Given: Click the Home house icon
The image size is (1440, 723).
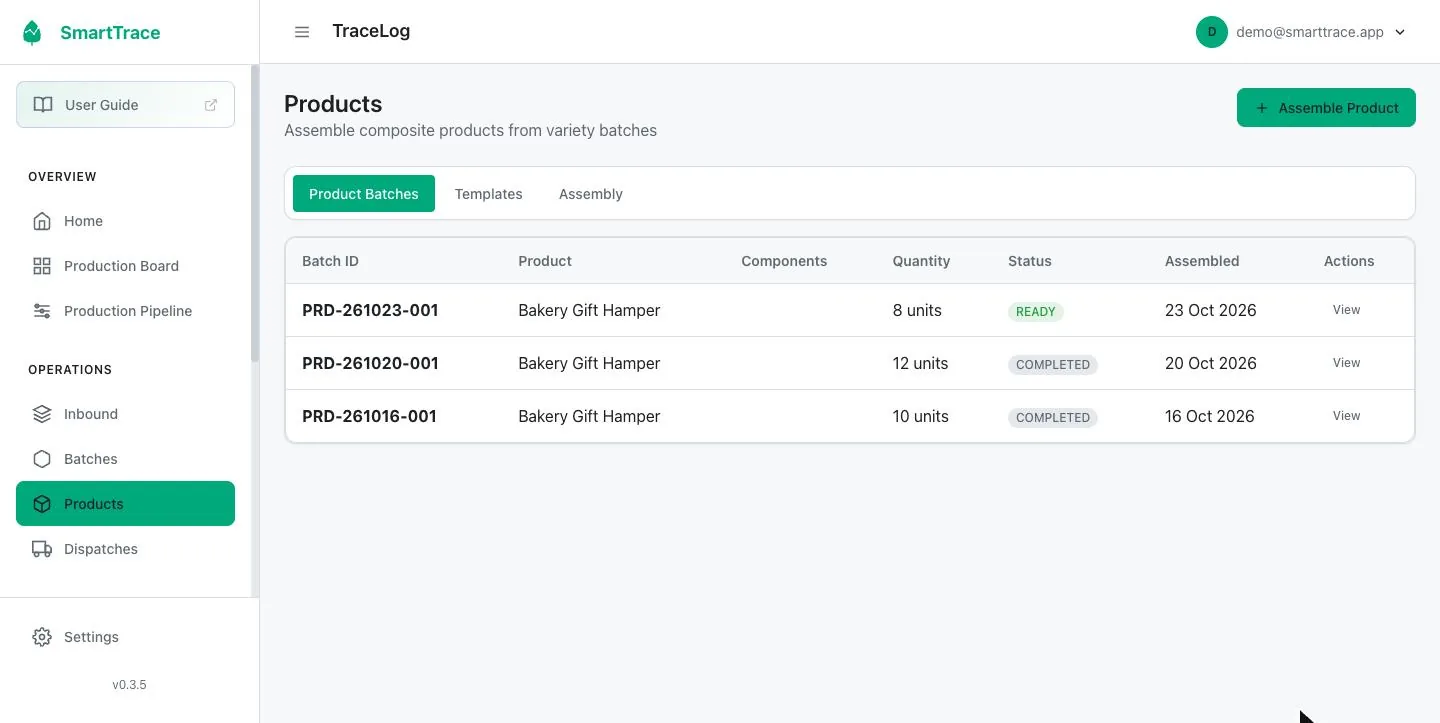Looking at the screenshot, I should coord(42,221).
